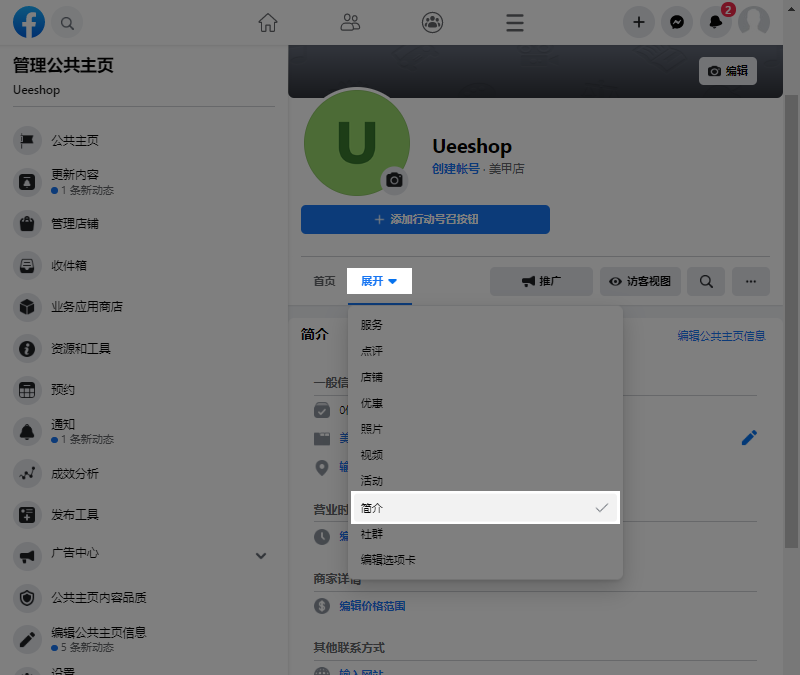
Task: Go to Home via house icon
Action: [267, 22]
